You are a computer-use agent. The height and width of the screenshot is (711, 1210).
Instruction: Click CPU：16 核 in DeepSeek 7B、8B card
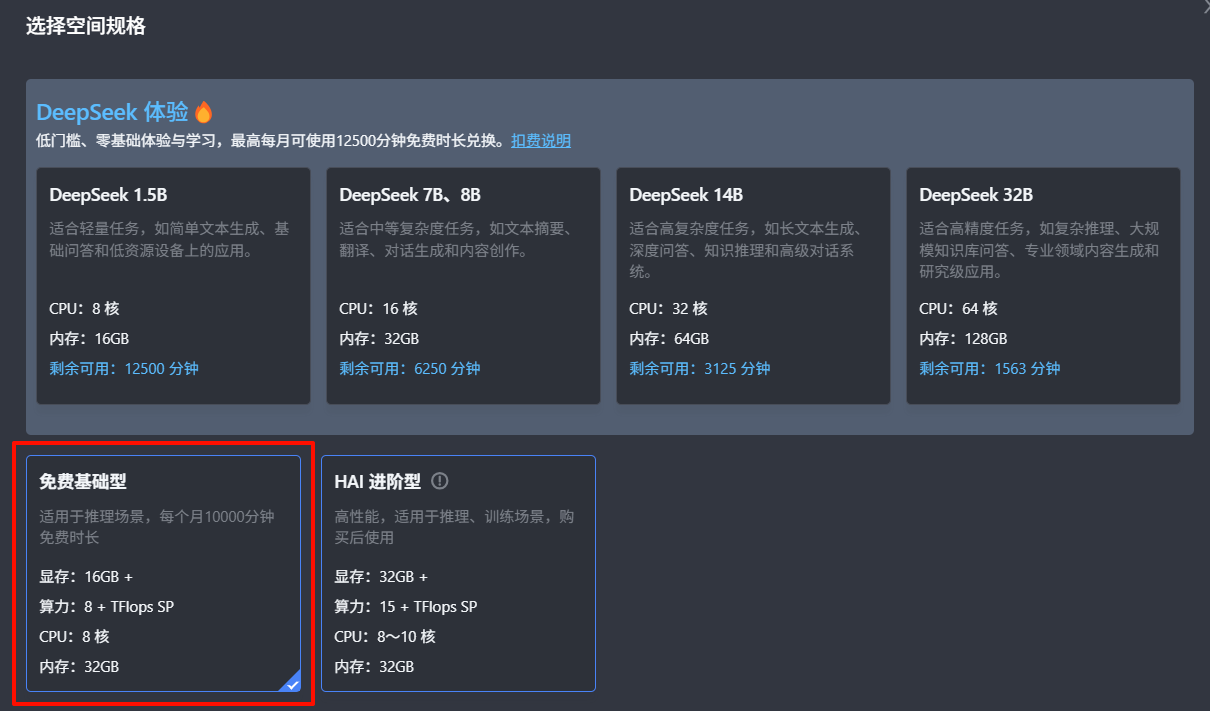378,308
